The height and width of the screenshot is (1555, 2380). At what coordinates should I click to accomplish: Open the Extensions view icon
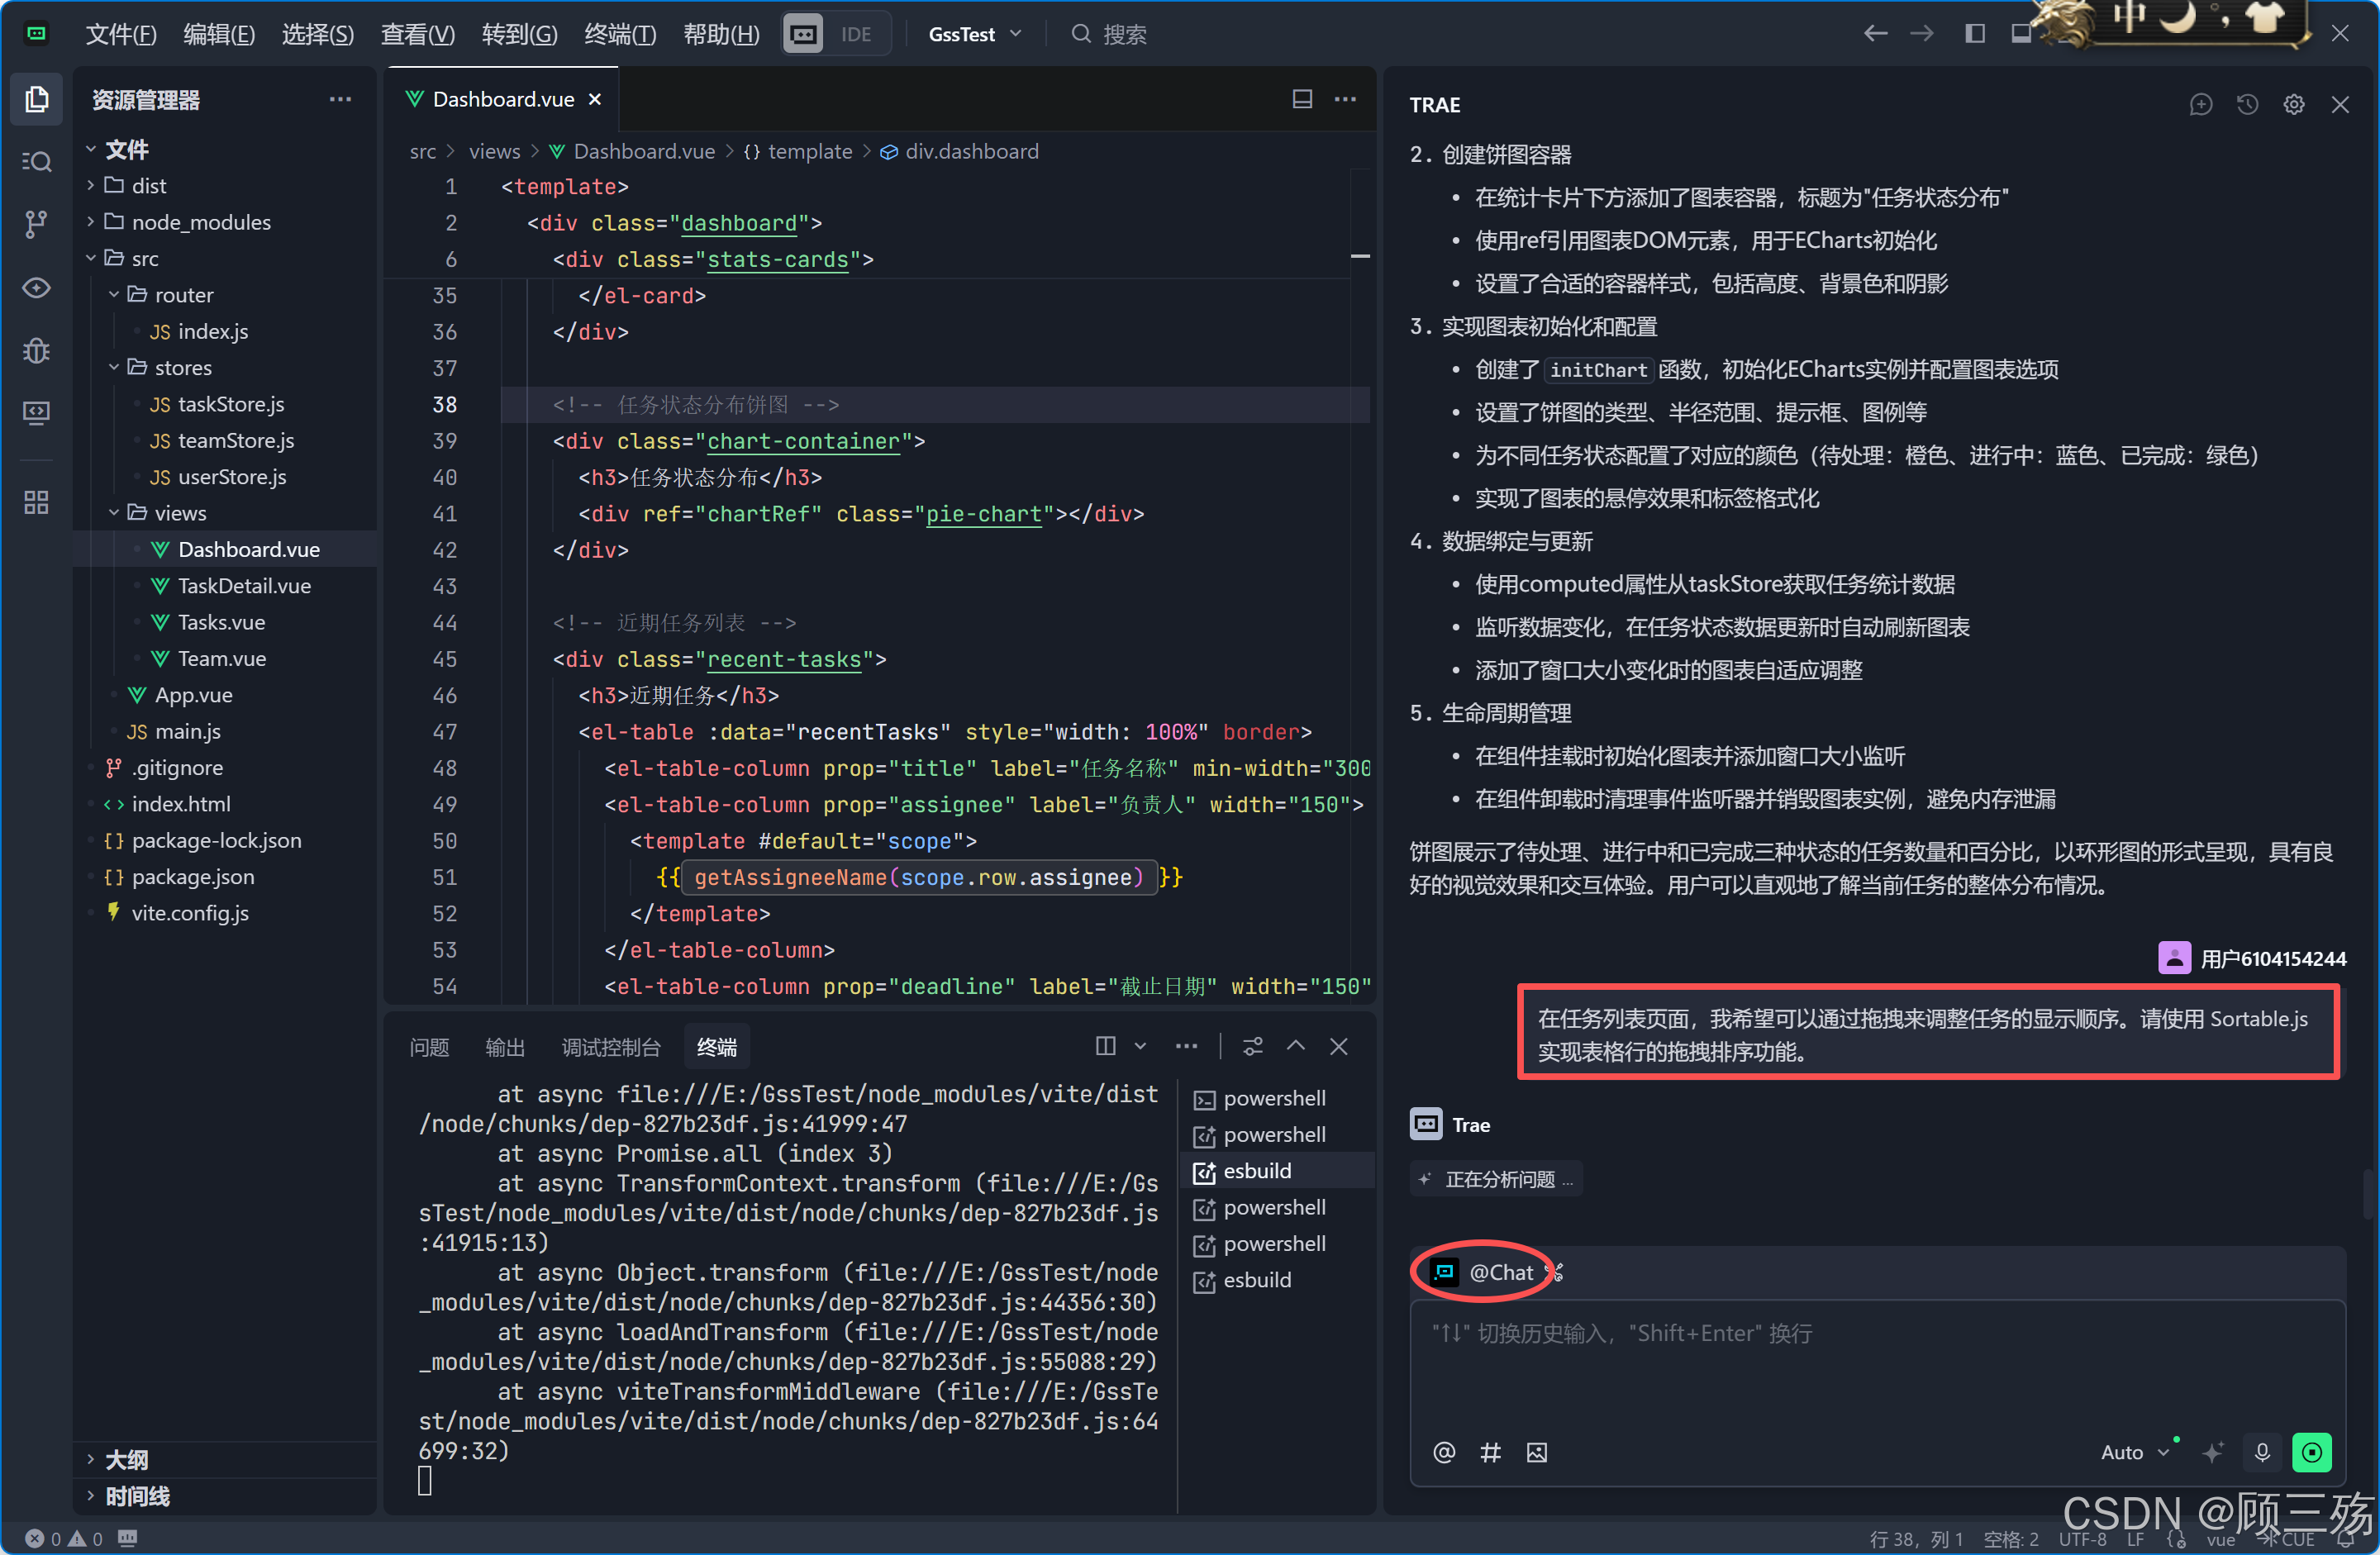click(37, 502)
